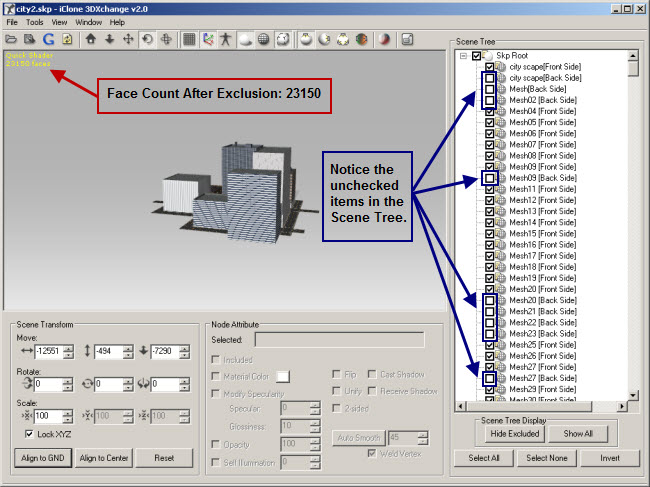Open the Window menu
This screenshot has height=487, width=650.
coord(88,22)
